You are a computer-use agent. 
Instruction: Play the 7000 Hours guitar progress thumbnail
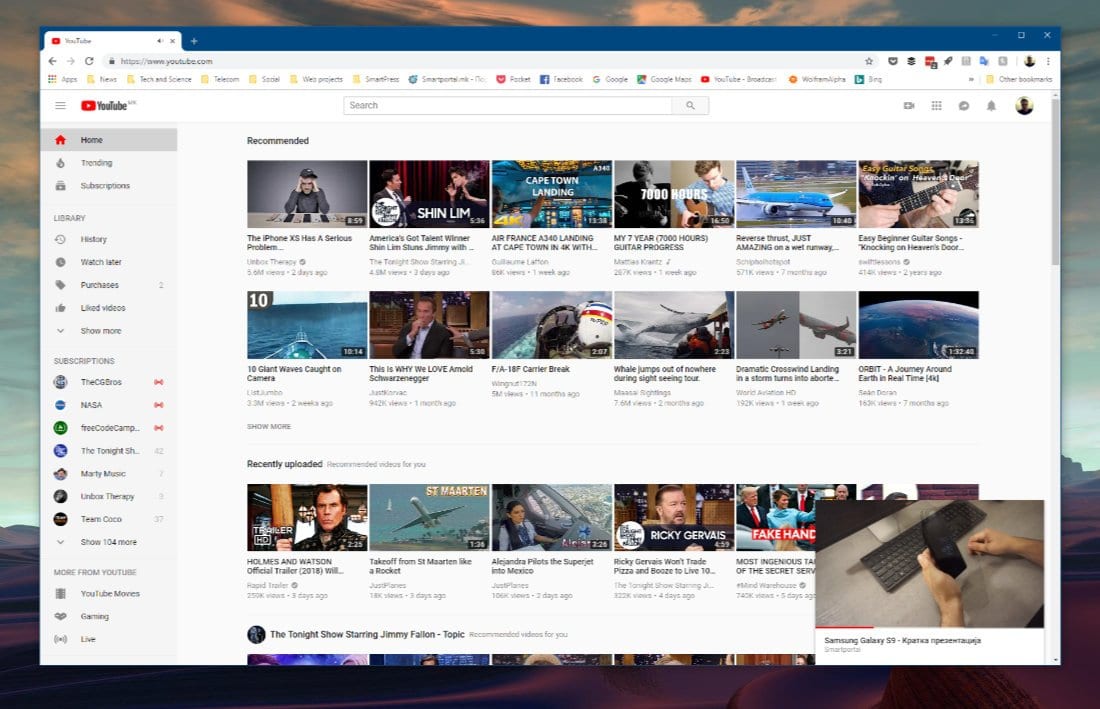pos(674,194)
